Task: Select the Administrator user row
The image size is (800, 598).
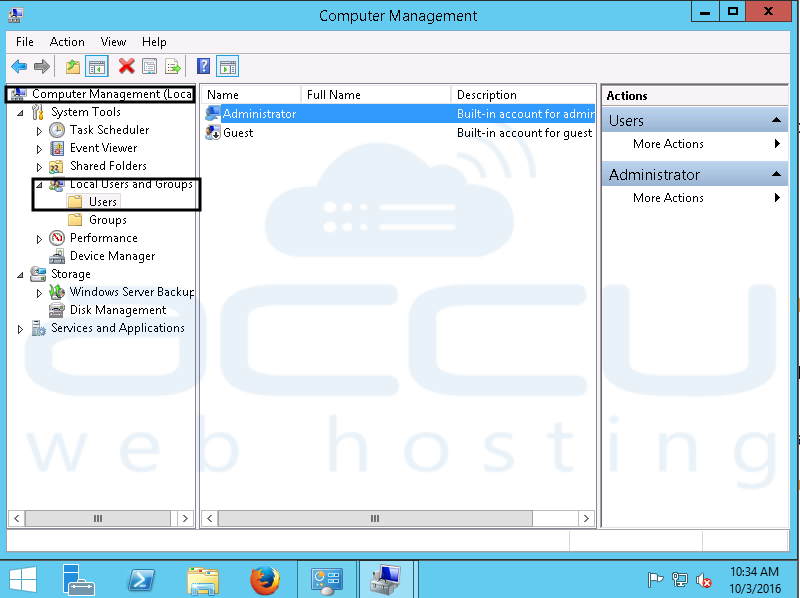Action: coord(399,113)
